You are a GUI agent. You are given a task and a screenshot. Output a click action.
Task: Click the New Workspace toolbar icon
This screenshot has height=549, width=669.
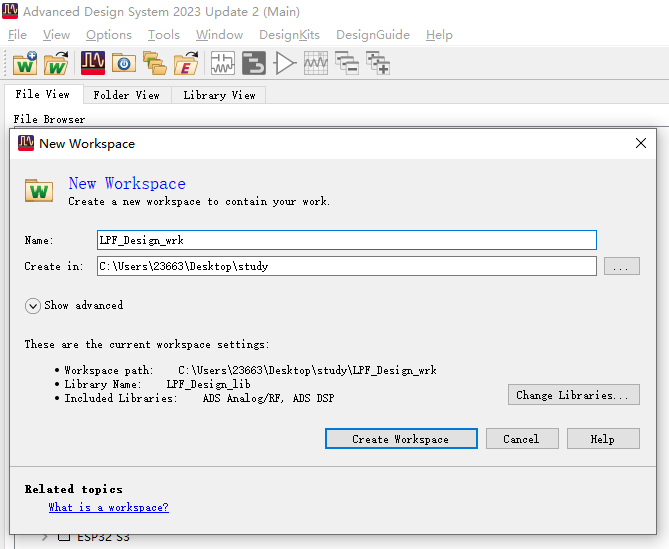coord(25,63)
